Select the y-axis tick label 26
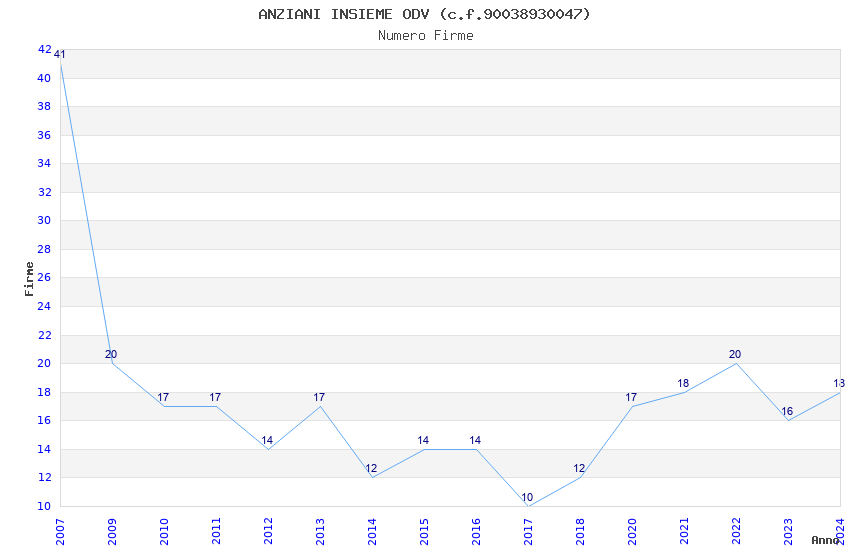Image resolution: width=850 pixels, height=550 pixels. [x=44, y=277]
